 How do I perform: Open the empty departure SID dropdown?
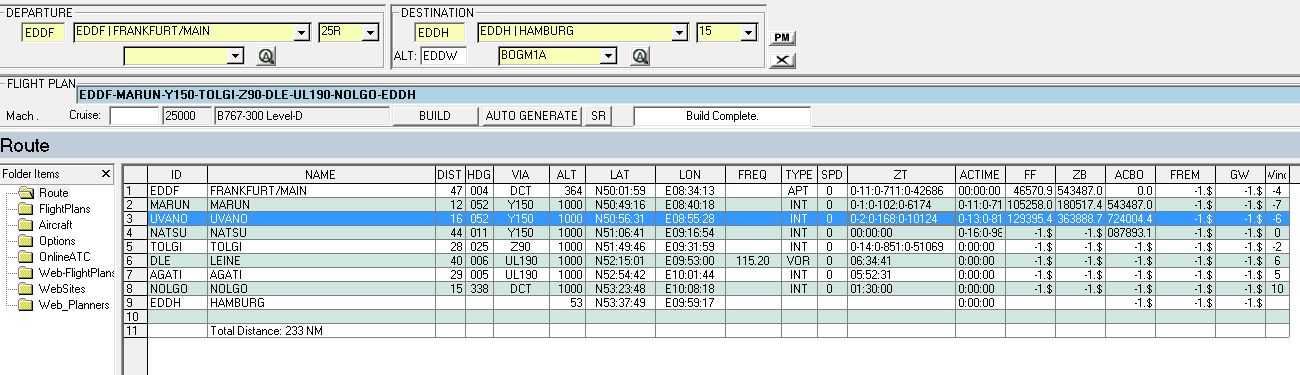(x=236, y=56)
